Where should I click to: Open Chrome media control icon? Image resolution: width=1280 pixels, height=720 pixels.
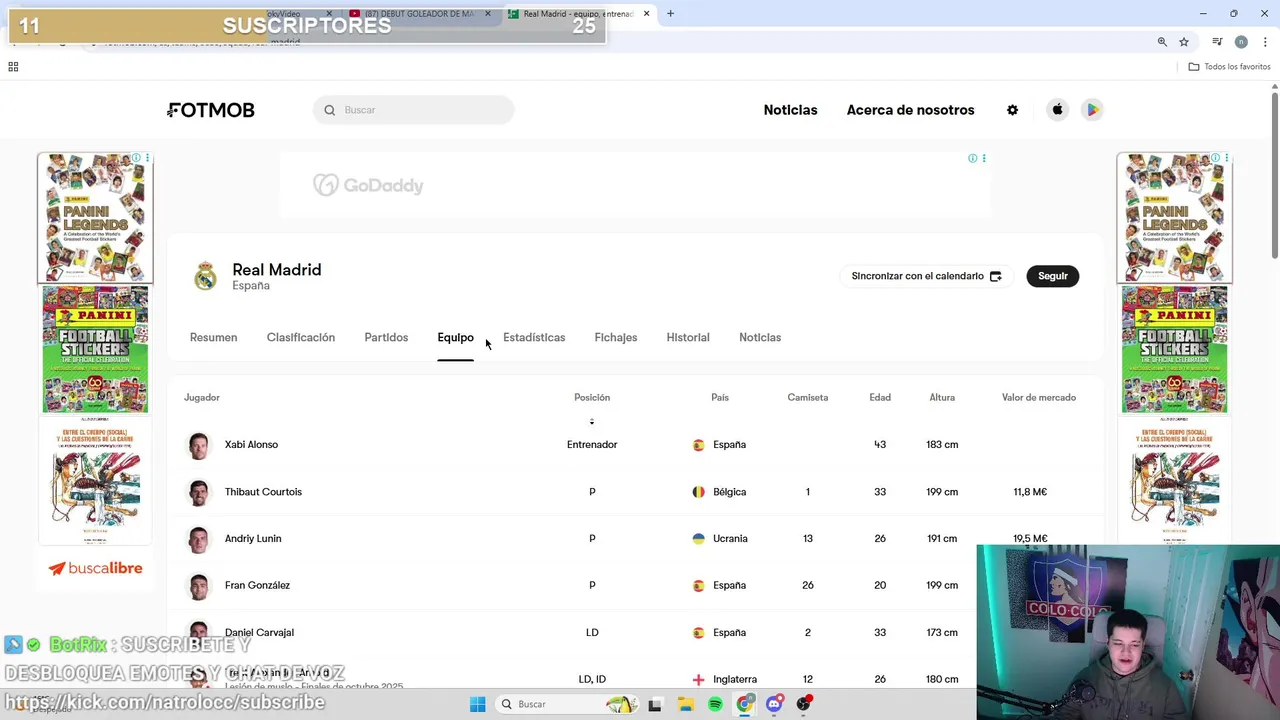tap(1217, 42)
